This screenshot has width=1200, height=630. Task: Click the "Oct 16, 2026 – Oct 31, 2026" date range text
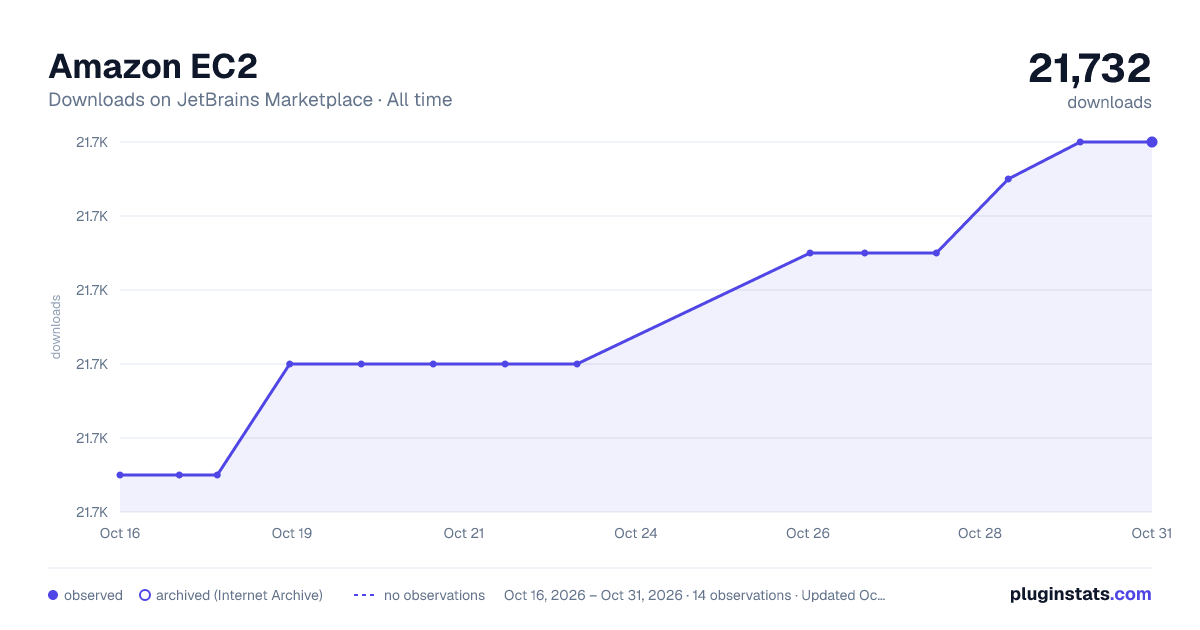click(x=591, y=595)
